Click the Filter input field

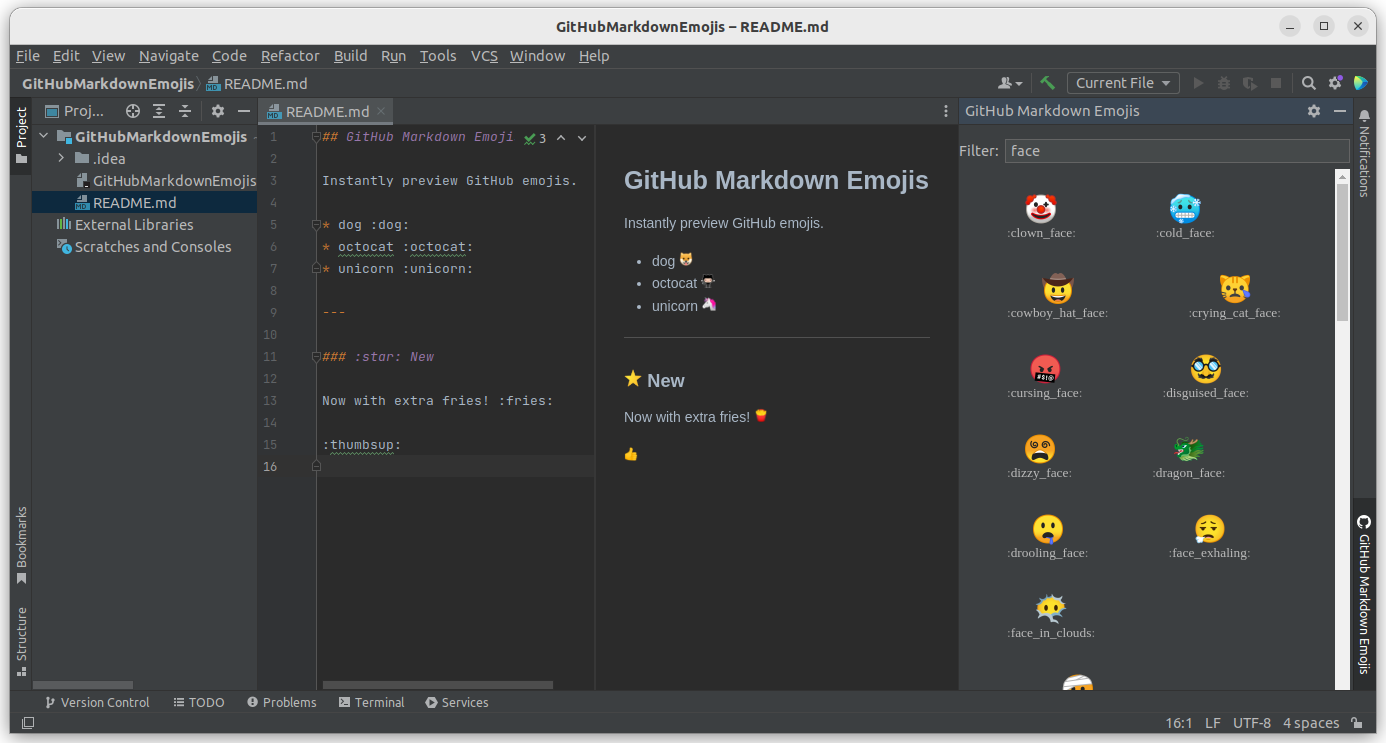[x=1177, y=151]
